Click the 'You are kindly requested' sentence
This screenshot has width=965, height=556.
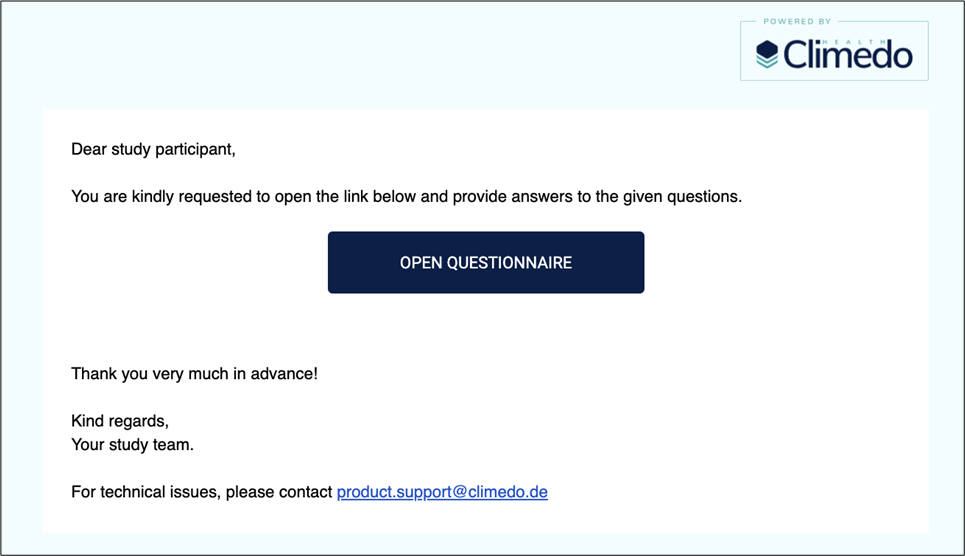click(x=407, y=196)
